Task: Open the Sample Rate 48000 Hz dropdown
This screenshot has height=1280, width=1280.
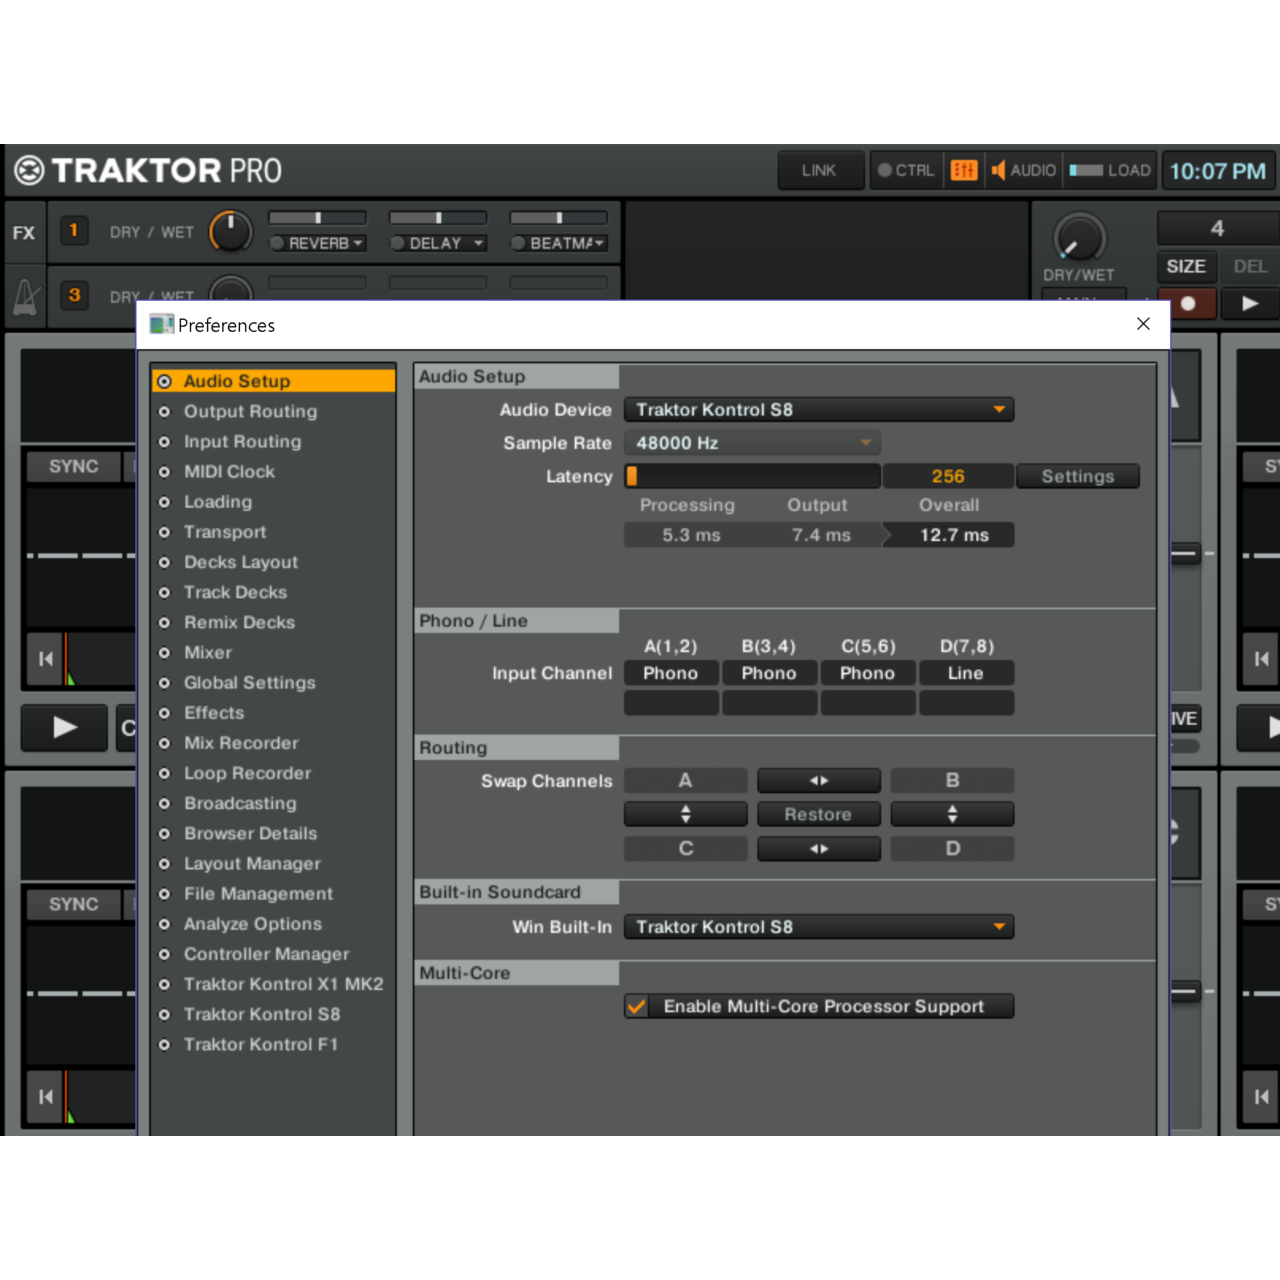Action: pos(752,443)
